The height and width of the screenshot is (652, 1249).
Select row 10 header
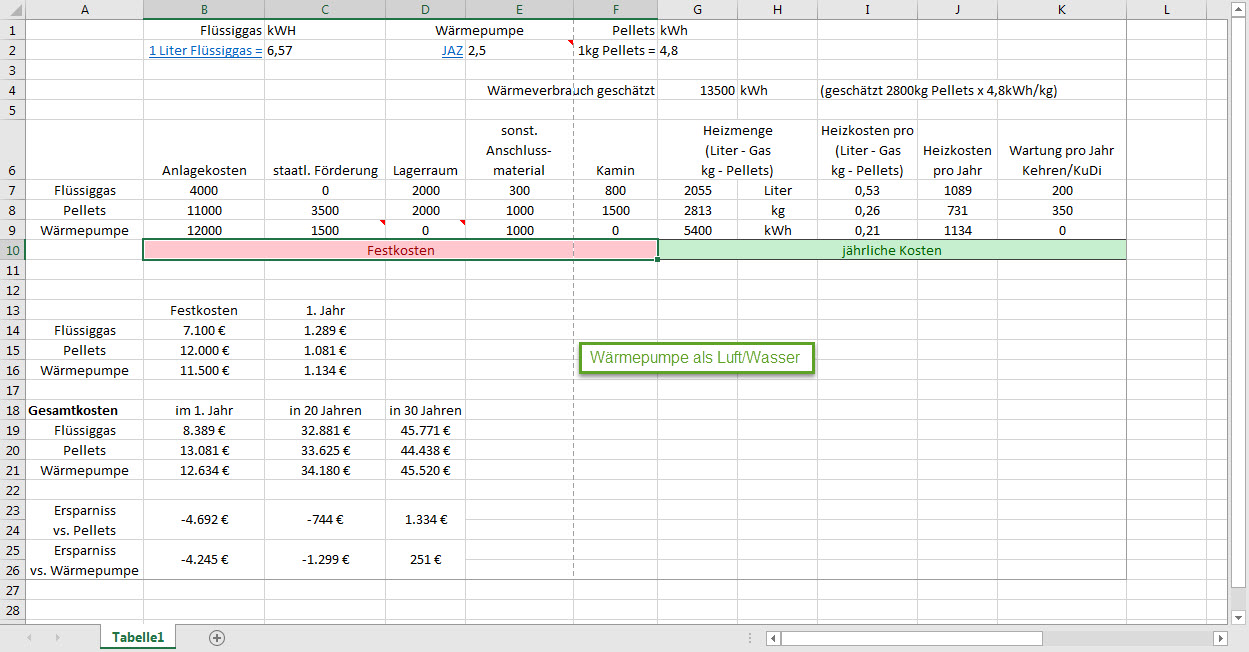tap(12, 250)
